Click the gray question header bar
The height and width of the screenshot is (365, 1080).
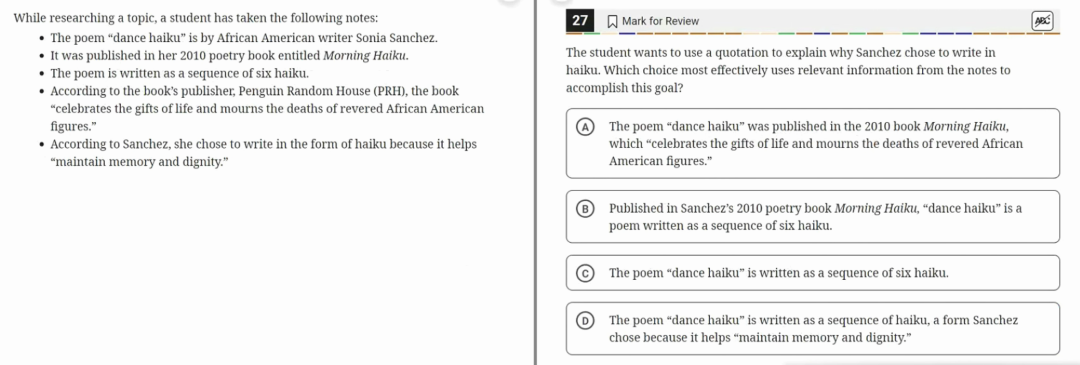coord(813,21)
